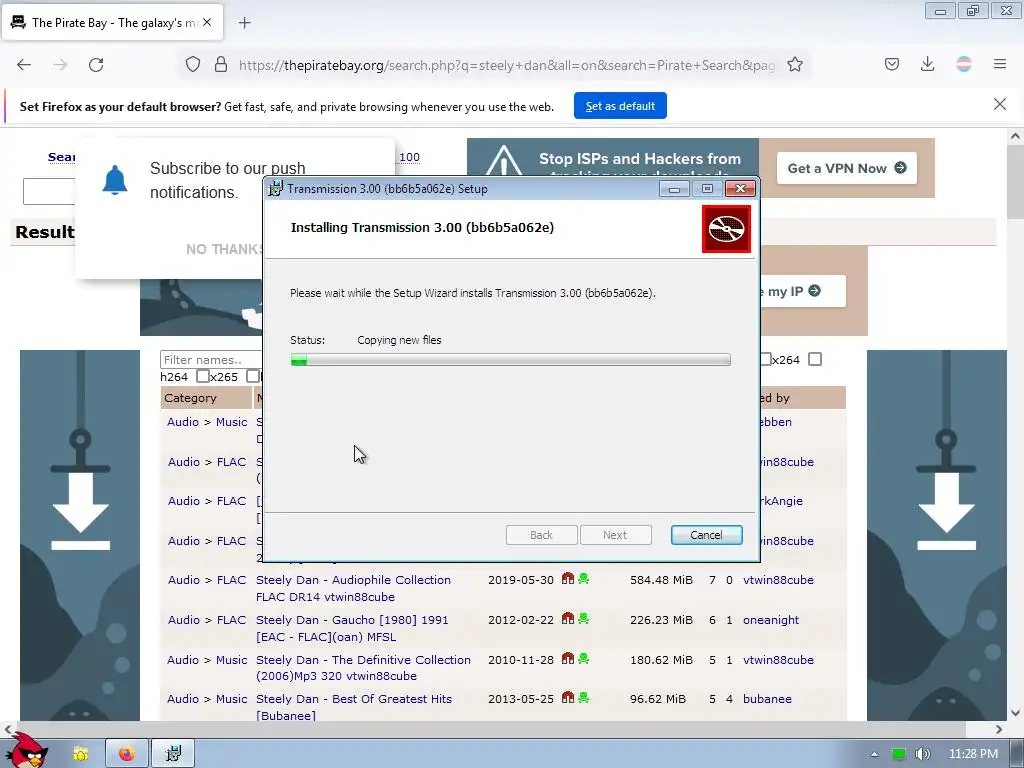Click green skull icon in Best Of Greatest Hits row
This screenshot has width=1024, height=768.
point(584,697)
